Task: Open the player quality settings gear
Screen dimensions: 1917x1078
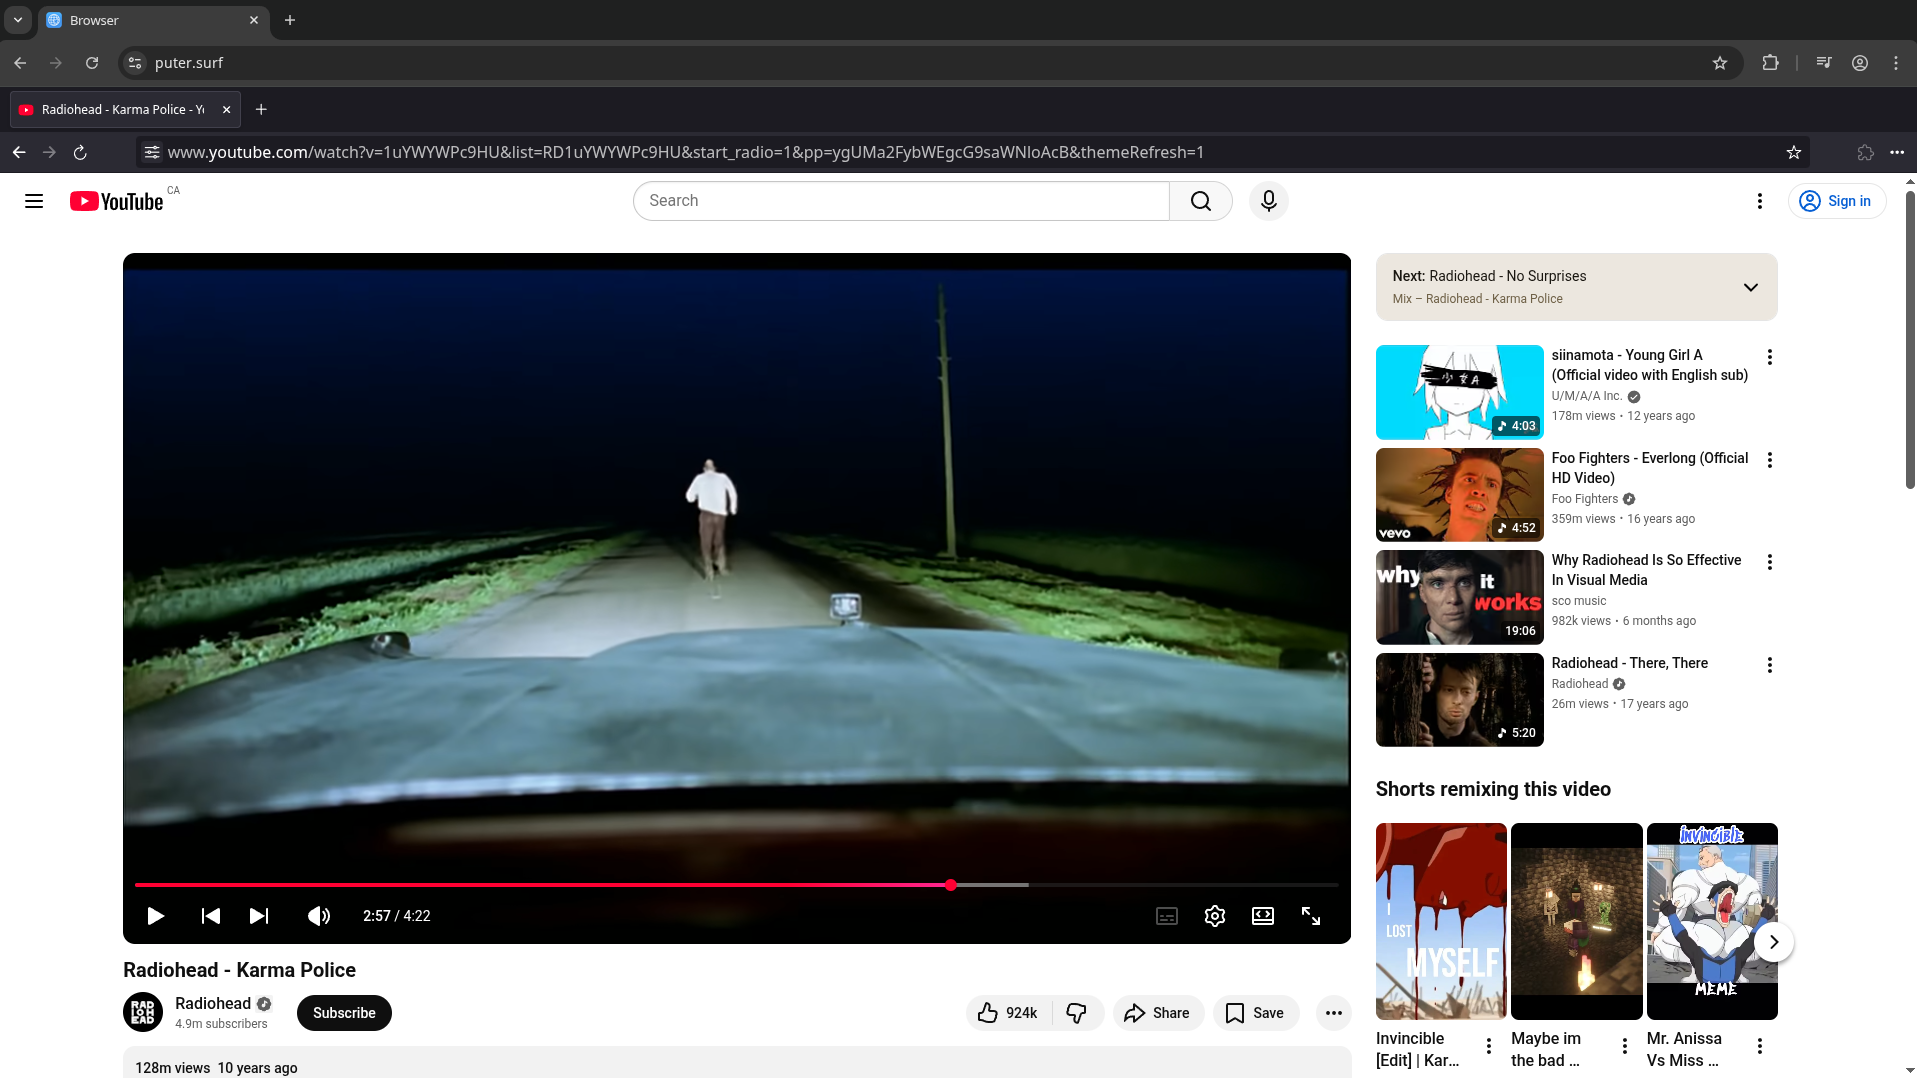Action: (1214, 916)
